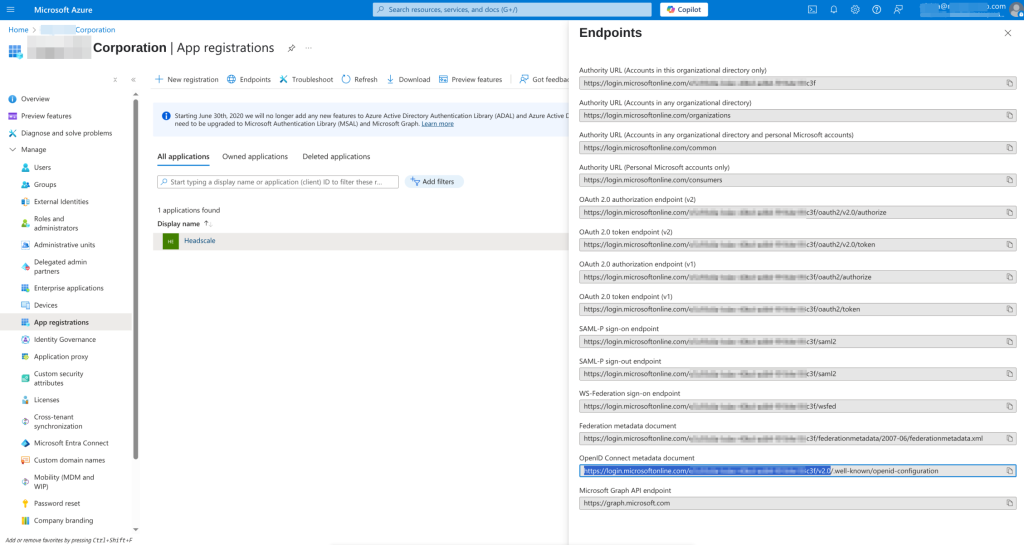The width and height of the screenshot is (1024, 545).
Task: Open the more options ellipsis by title
Action: click(309, 48)
